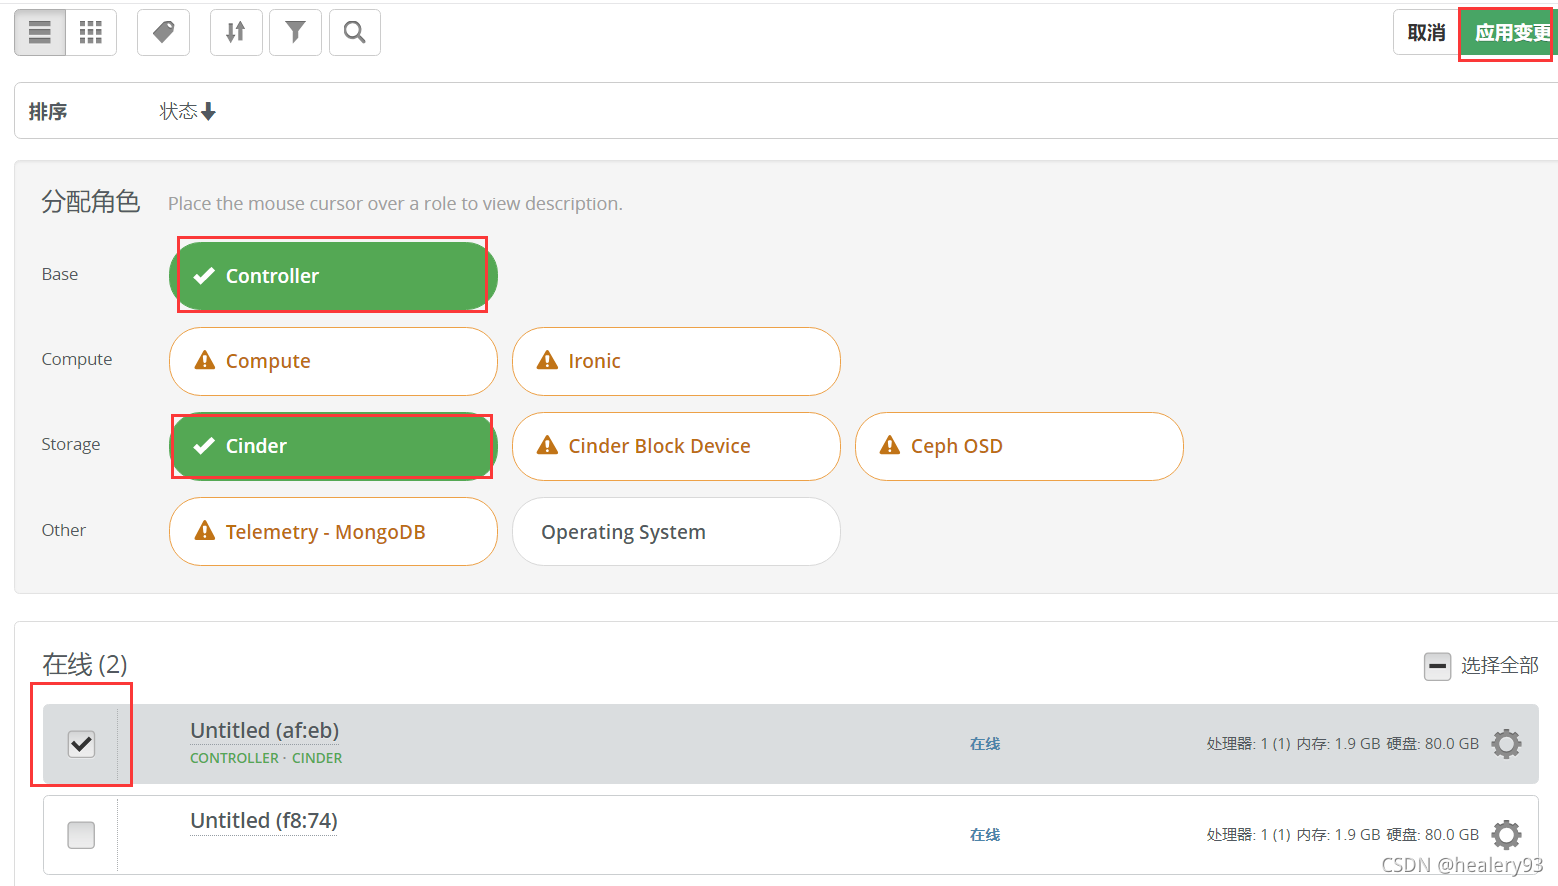Click the sort arrows icon
This screenshot has width=1558, height=886.
coord(235,32)
